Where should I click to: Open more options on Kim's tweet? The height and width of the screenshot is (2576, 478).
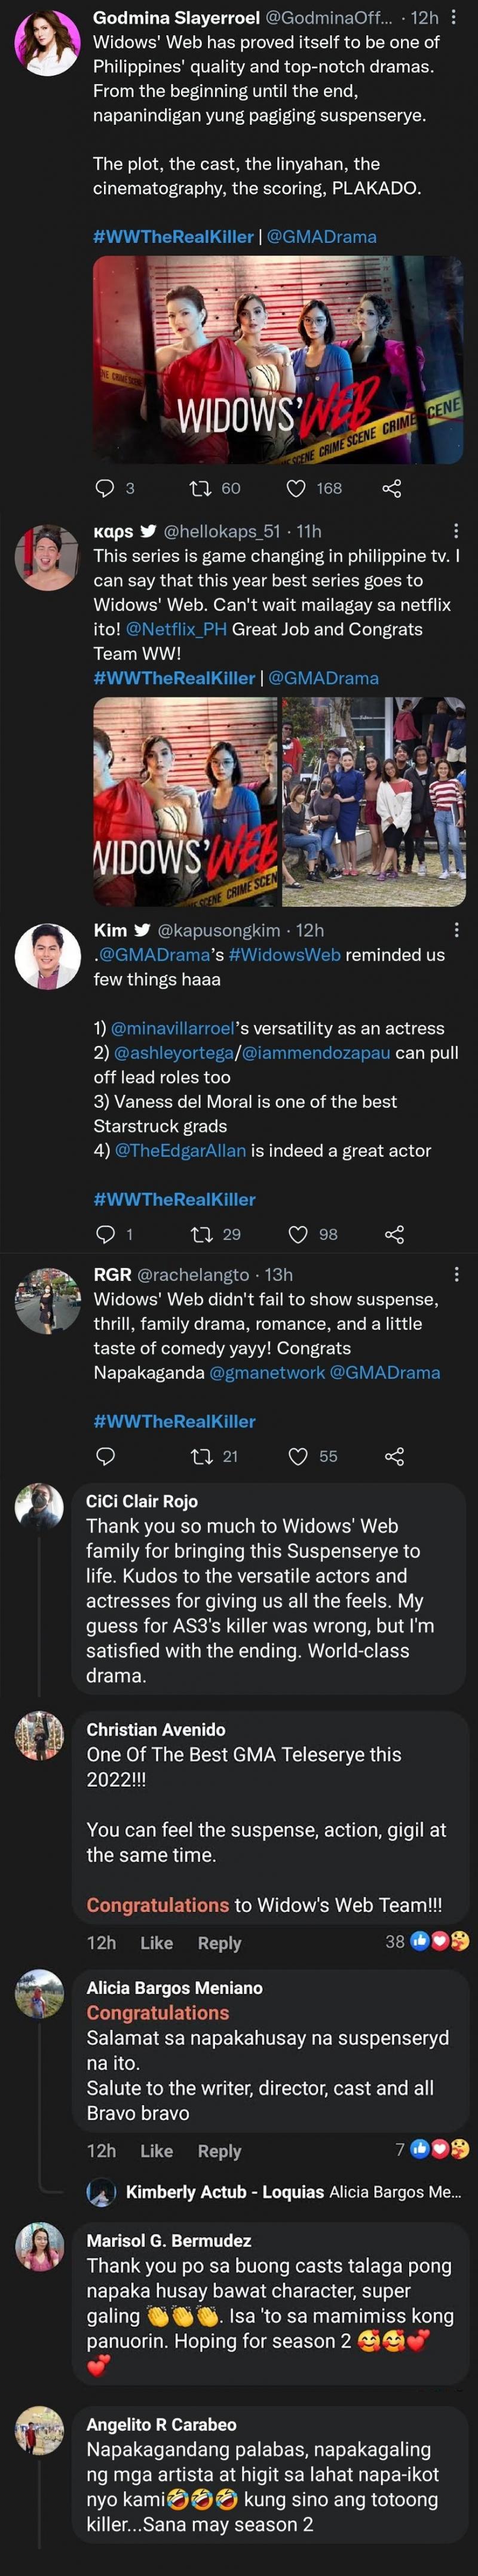[456, 930]
